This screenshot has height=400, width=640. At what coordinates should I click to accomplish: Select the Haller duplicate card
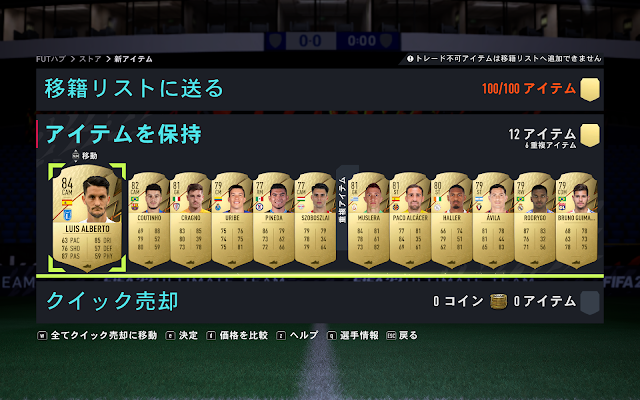[452, 220]
